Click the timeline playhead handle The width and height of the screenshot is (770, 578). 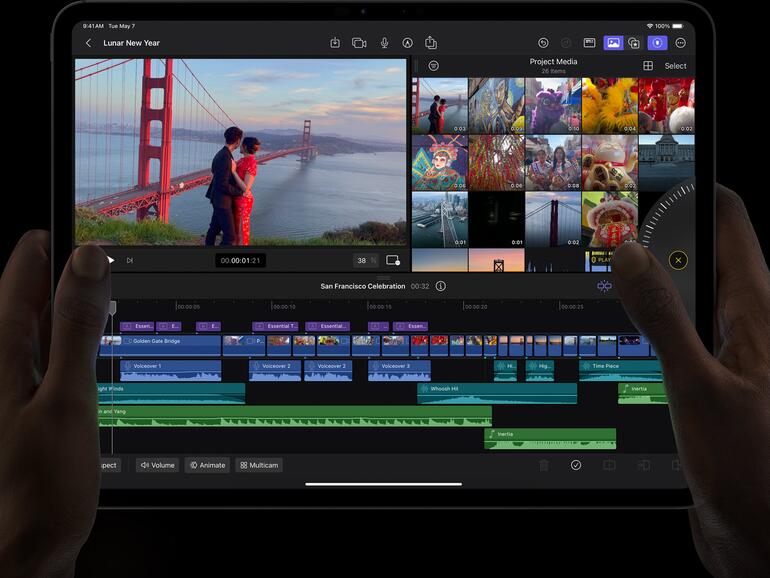[112, 305]
